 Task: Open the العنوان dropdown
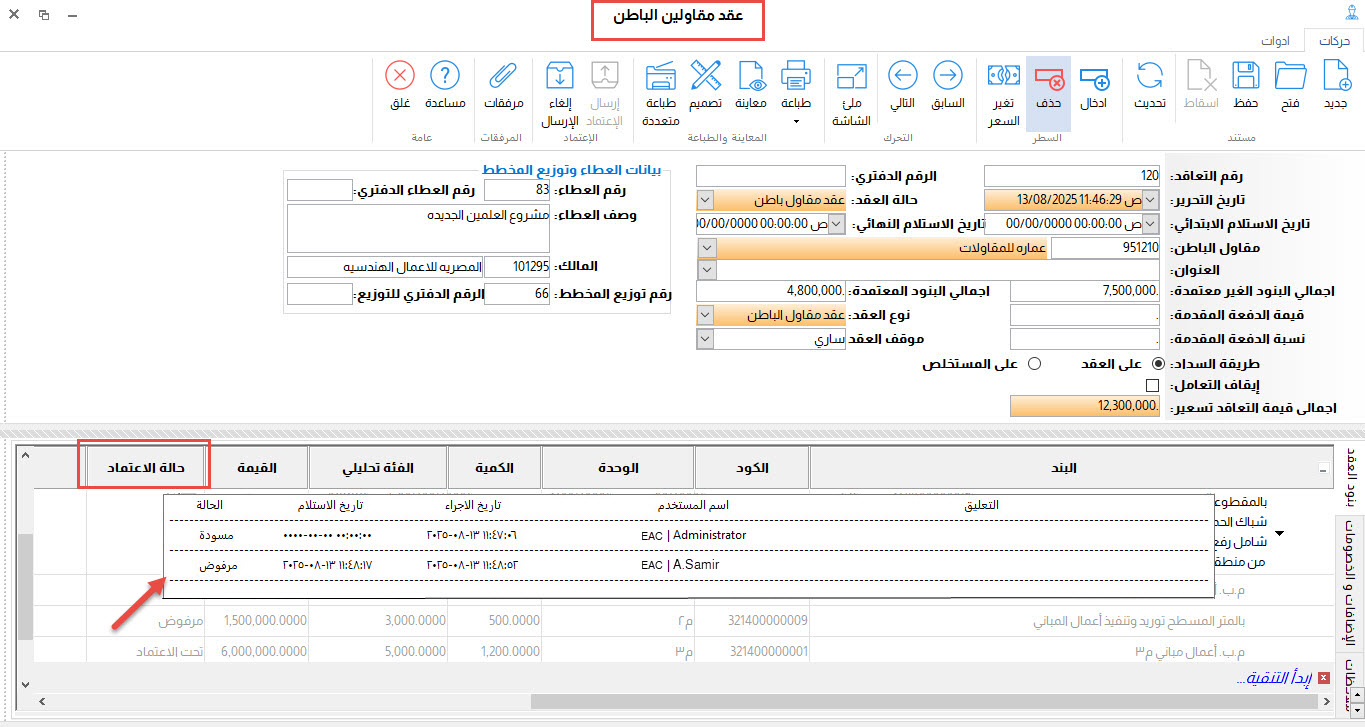click(x=705, y=270)
